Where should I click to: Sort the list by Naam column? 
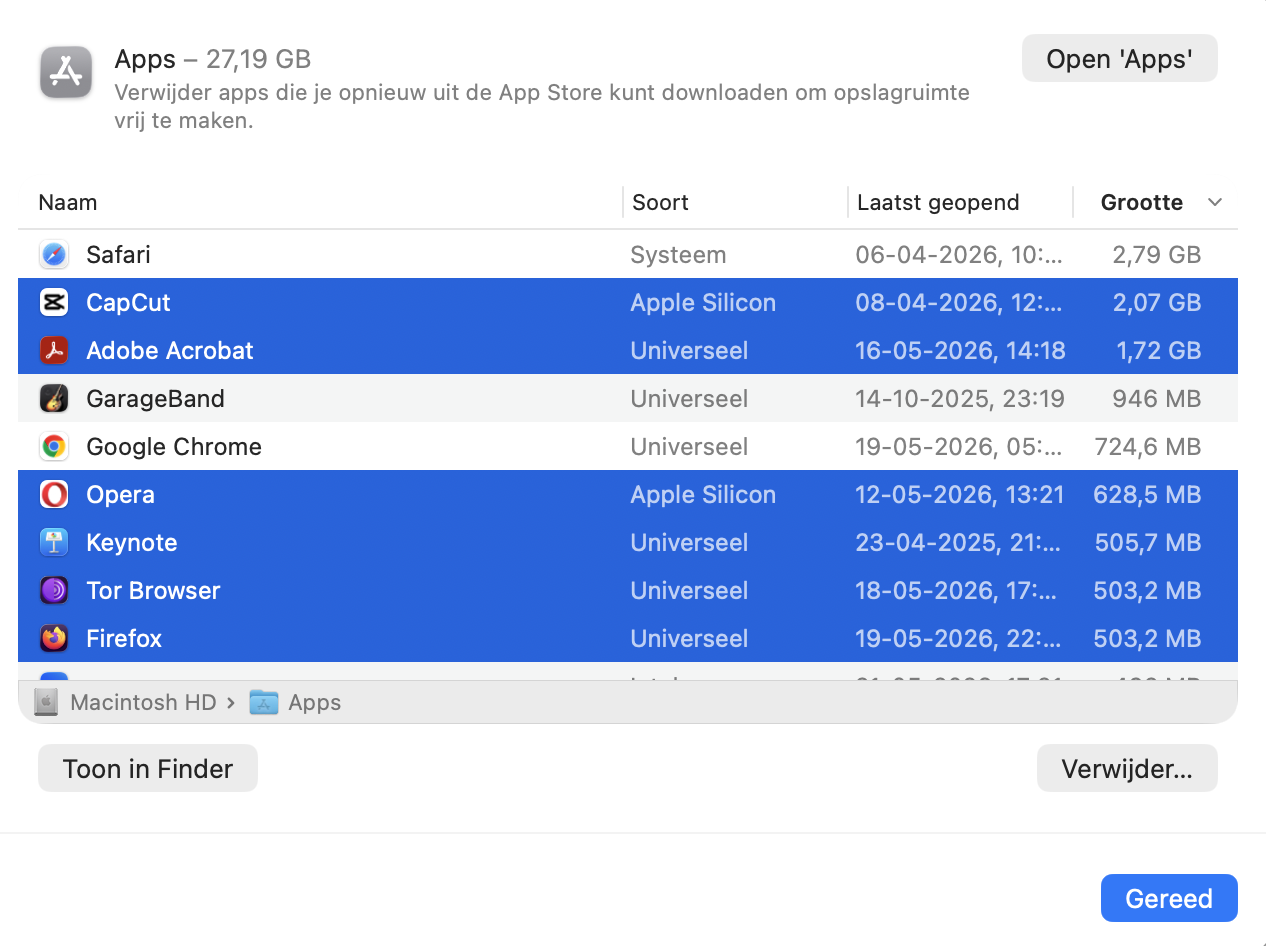68,202
